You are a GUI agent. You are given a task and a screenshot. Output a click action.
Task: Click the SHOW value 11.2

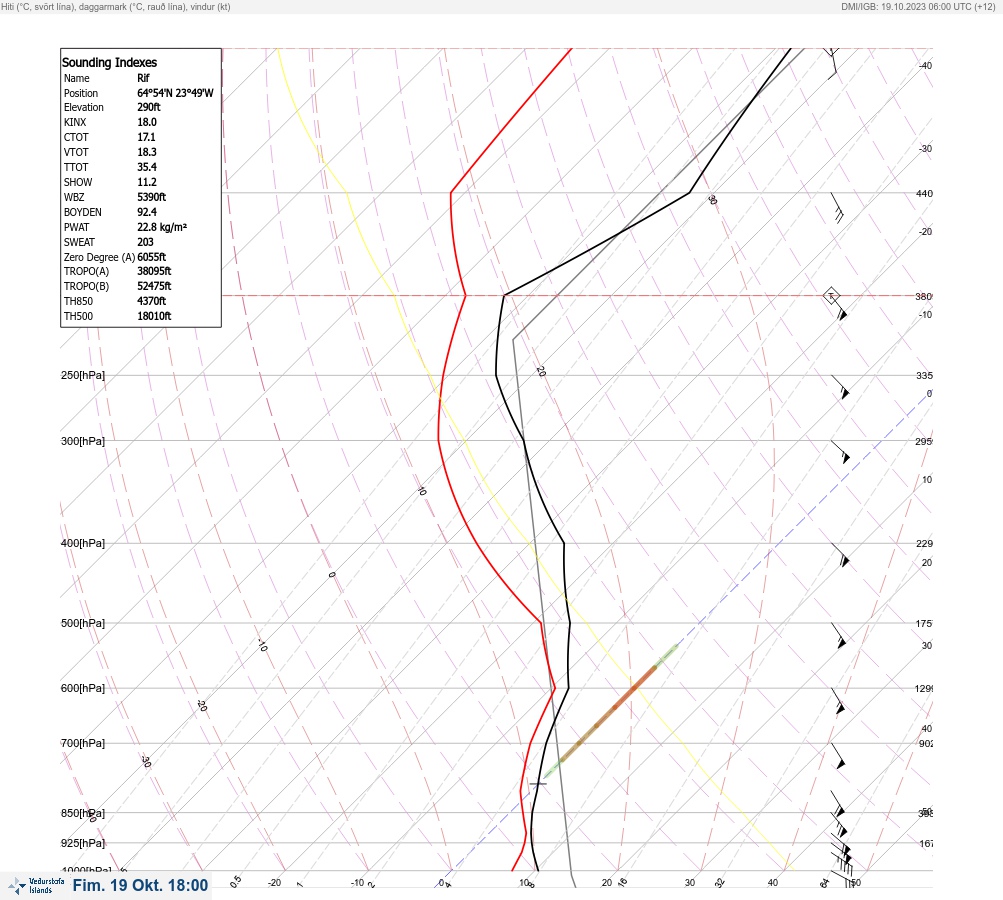click(x=146, y=182)
